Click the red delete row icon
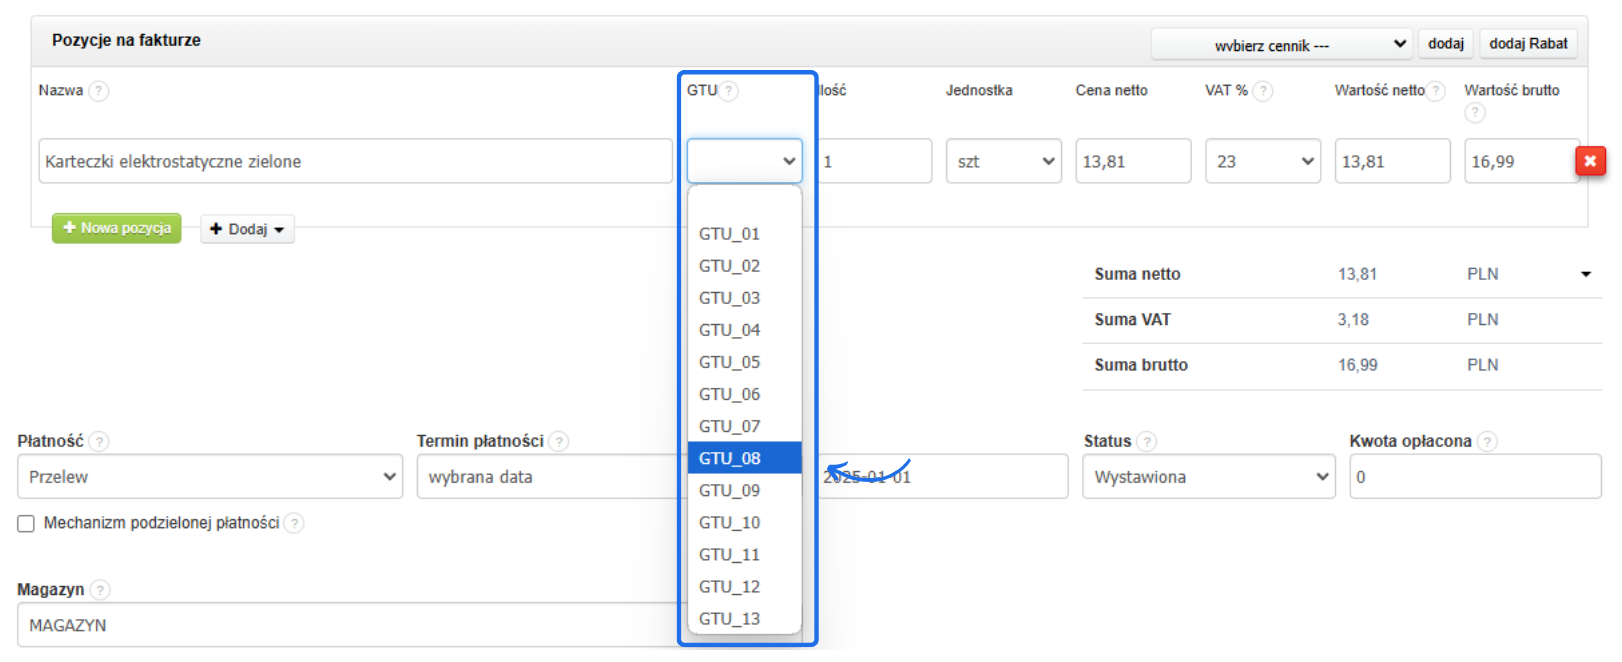This screenshot has height=662, width=1622. (1590, 161)
